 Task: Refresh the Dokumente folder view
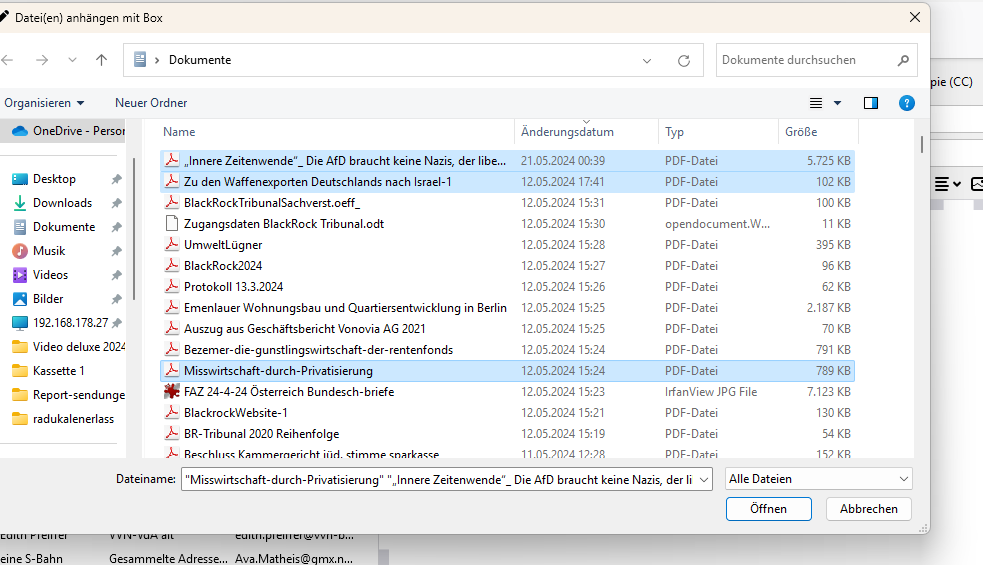click(684, 60)
